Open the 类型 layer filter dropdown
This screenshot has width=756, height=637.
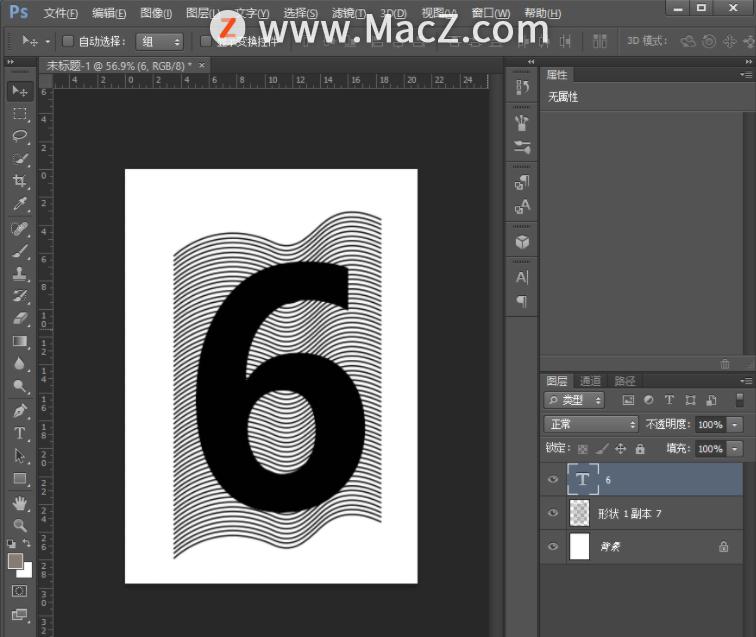click(x=575, y=400)
